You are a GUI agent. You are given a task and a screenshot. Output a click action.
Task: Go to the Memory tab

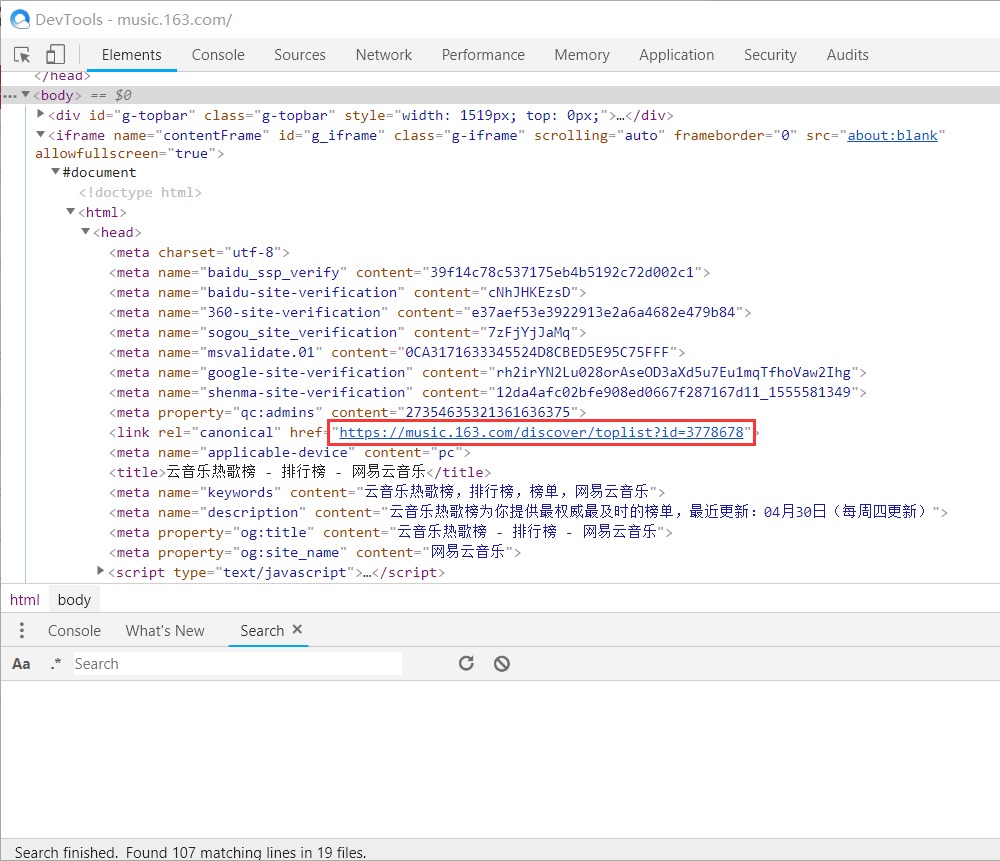tap(582, 55)
